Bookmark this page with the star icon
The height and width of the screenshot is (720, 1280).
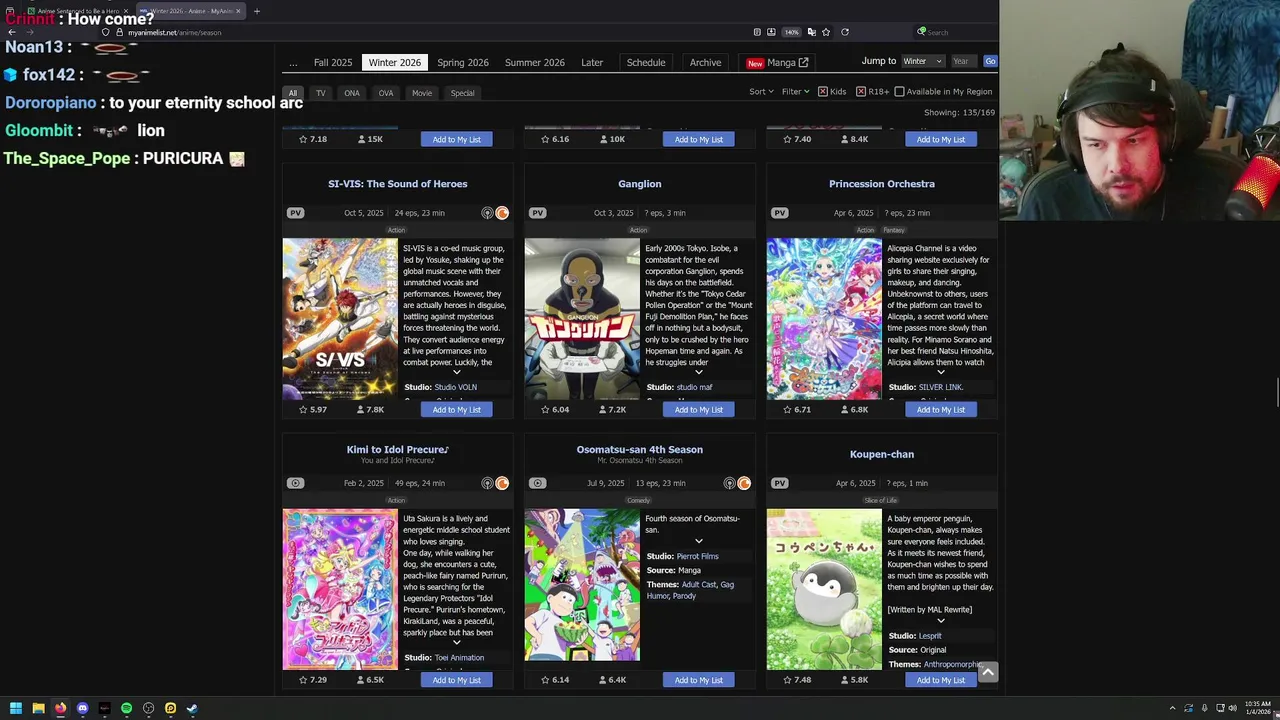coord(826,32)
